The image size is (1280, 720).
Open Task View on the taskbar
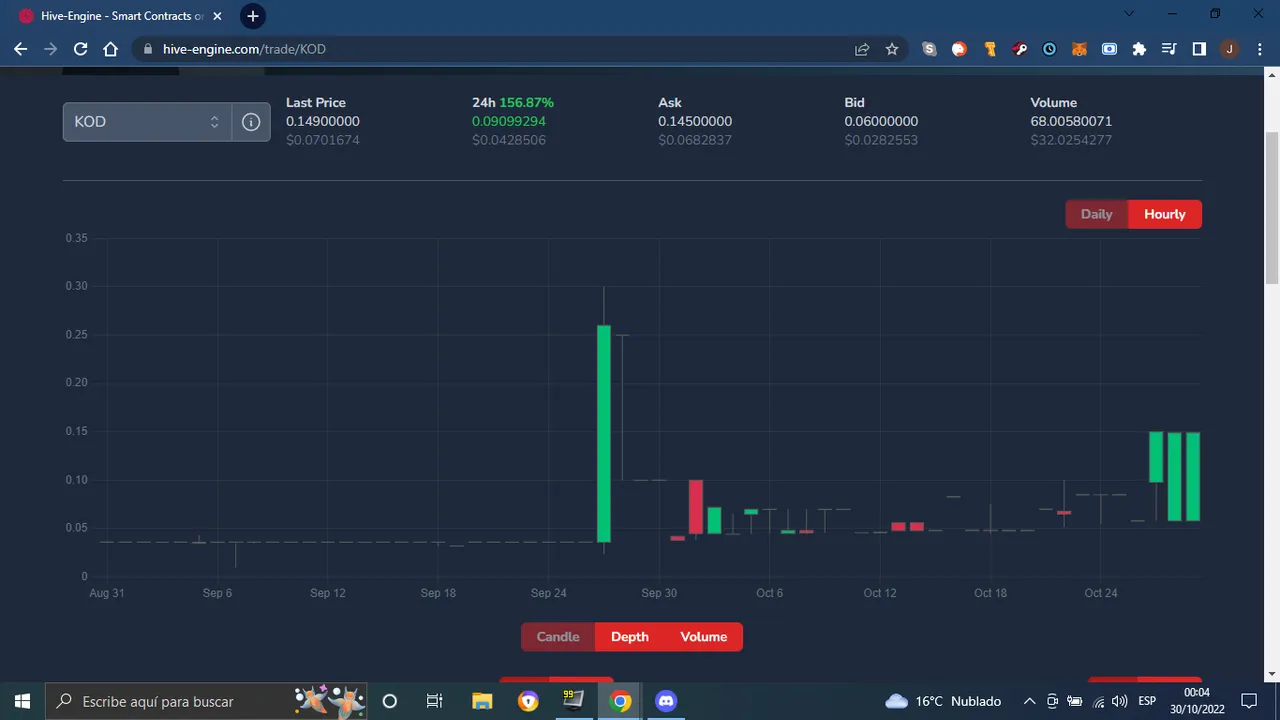(x=435, y=701)
